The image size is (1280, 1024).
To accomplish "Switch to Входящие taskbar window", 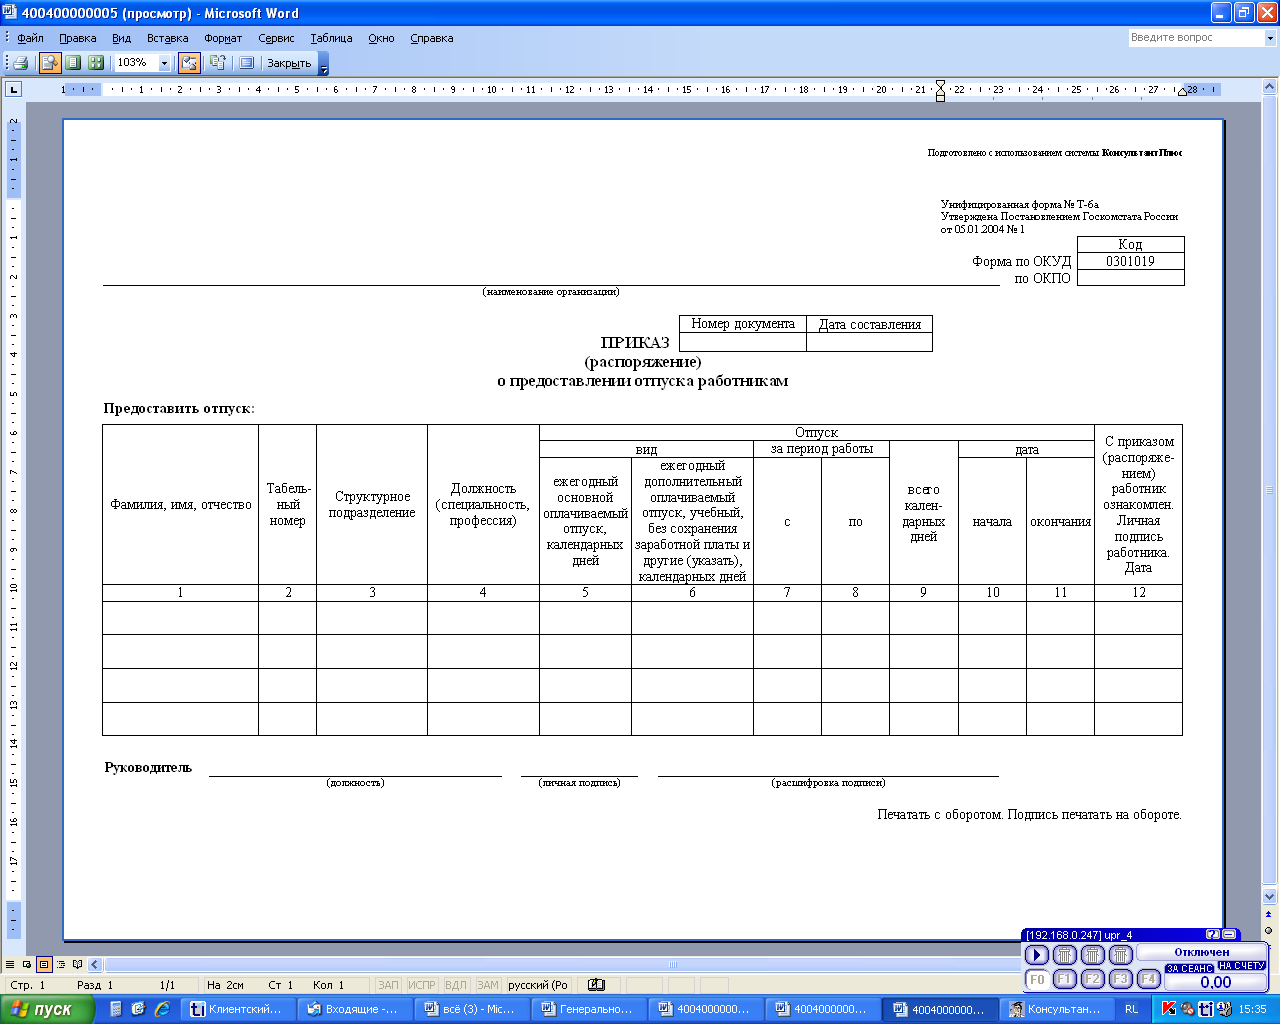I will tap(356, 1010).
